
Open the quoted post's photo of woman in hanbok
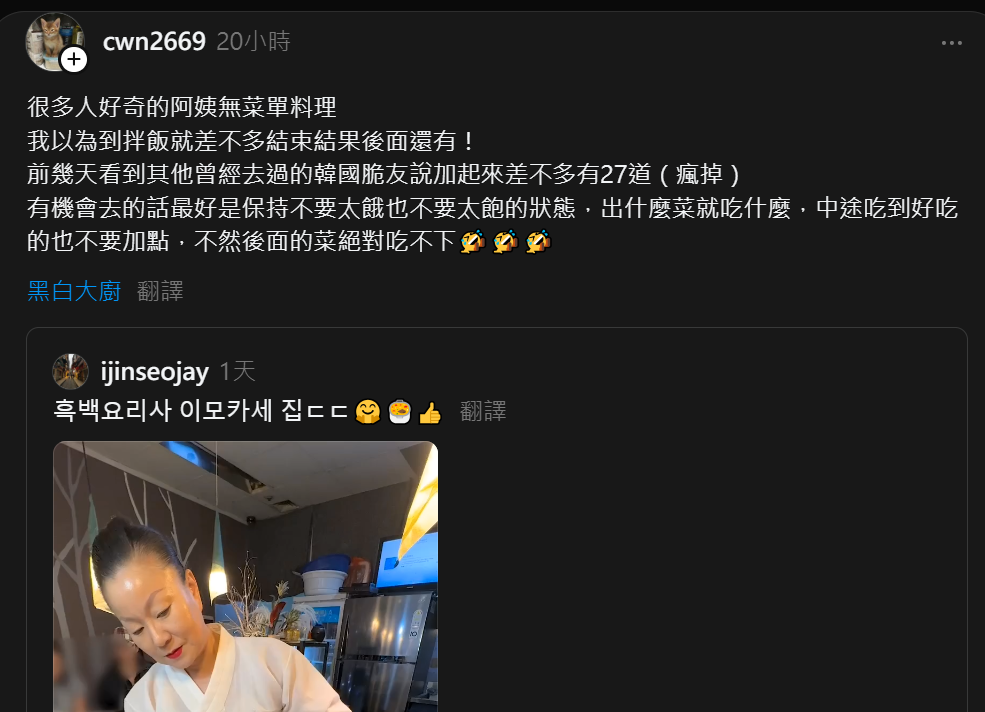click(x=246, y=576)
